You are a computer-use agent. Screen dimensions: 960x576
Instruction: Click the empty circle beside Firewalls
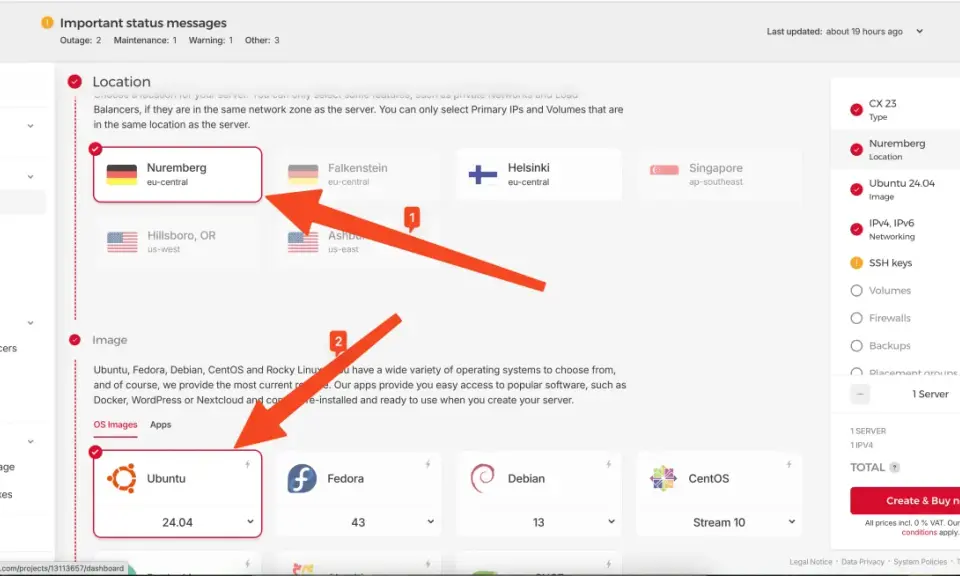[x=857, y=318]
